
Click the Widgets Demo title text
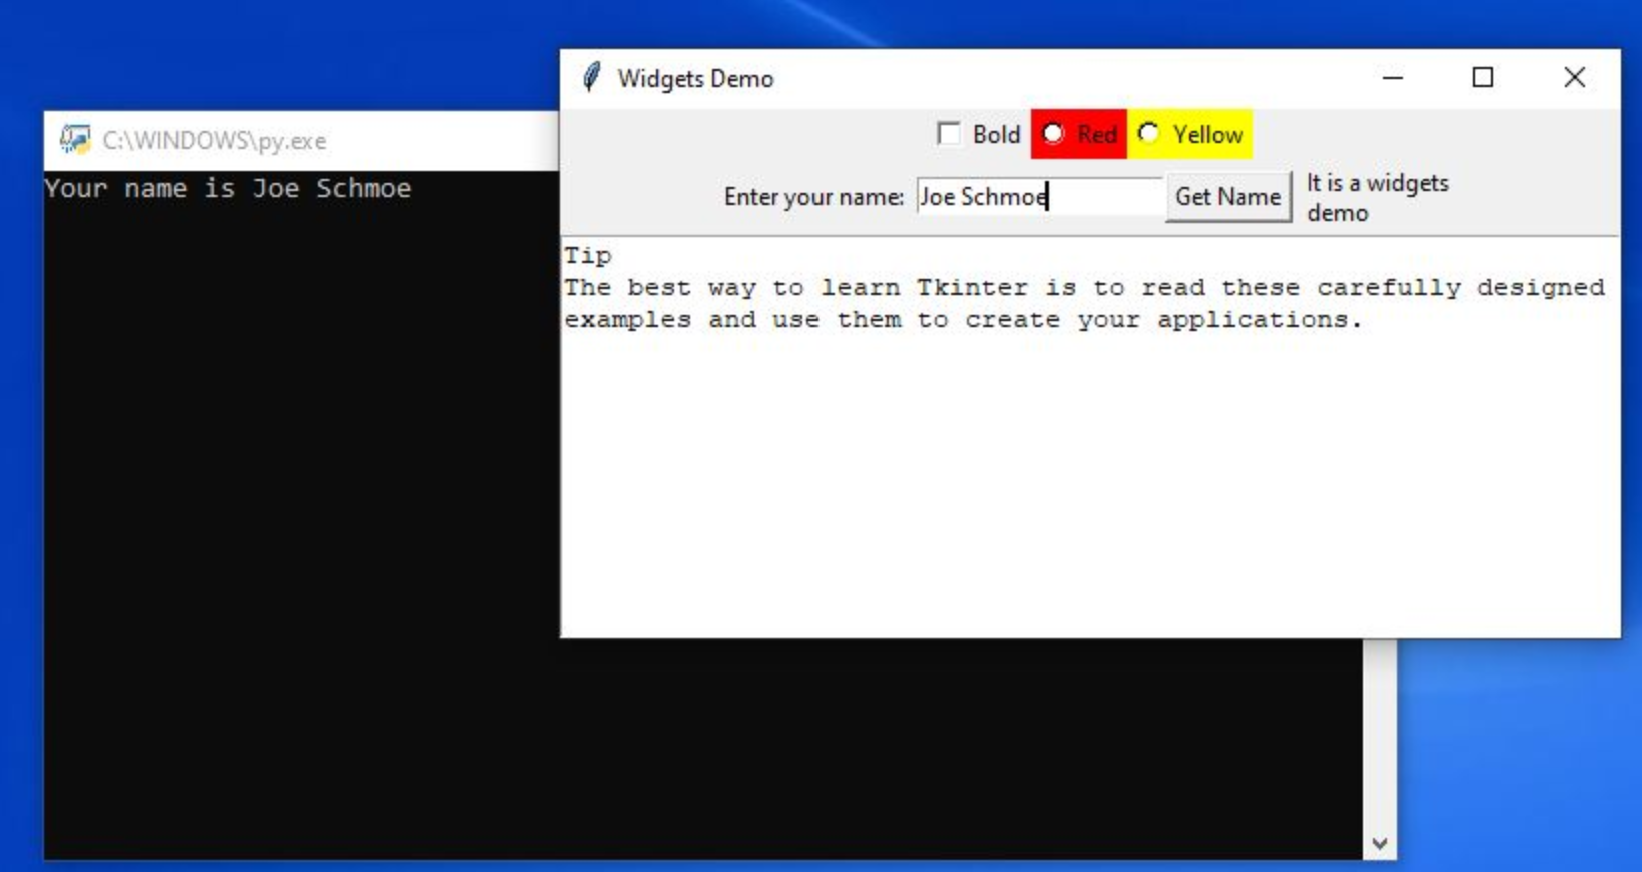(695, 79)
